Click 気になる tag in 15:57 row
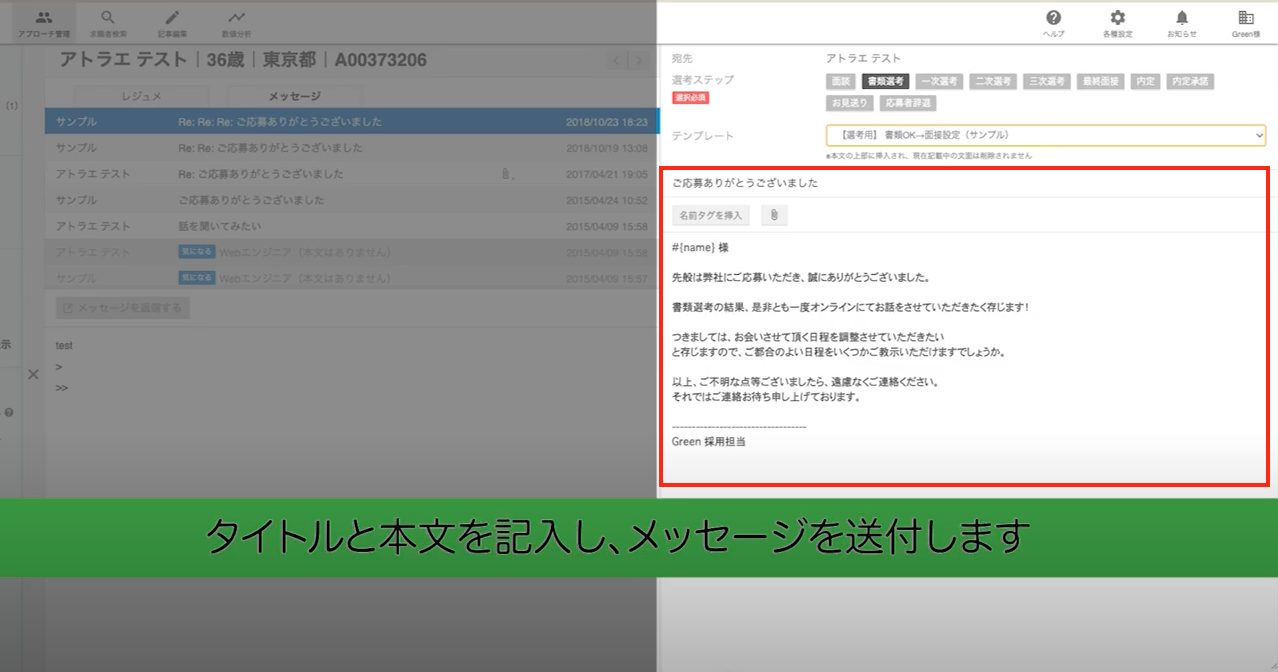1278x672 pixels. click(196, 278)
